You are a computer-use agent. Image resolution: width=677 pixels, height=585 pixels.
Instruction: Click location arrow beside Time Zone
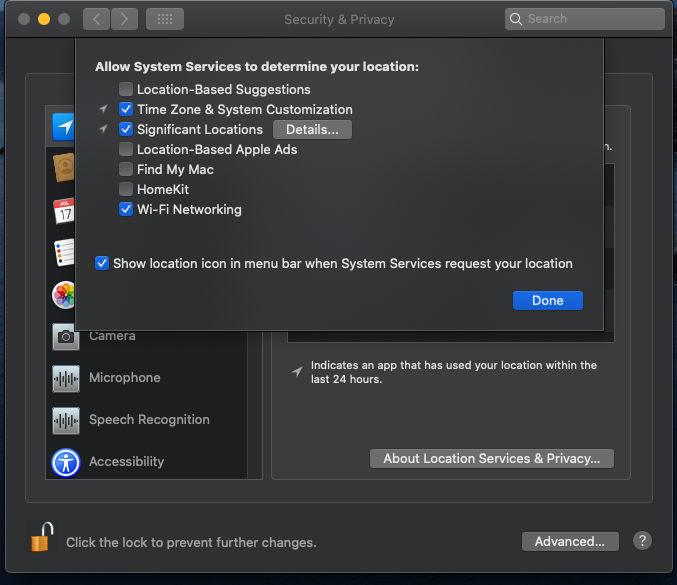pos(103,109)
